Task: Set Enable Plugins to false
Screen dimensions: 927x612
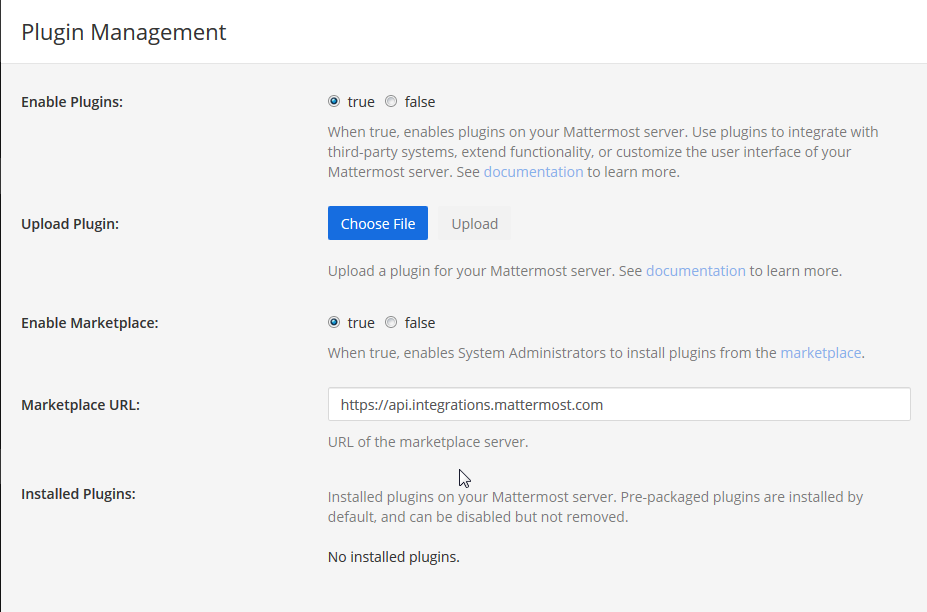Action: pos(391,101)
